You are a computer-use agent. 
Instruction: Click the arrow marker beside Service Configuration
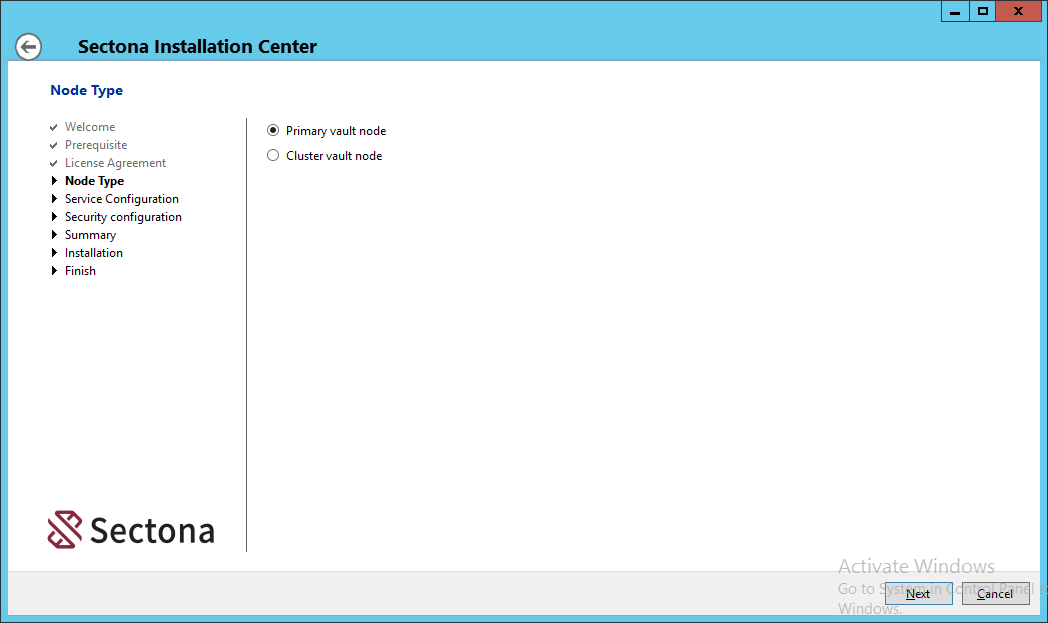click(x=55, y=199)
